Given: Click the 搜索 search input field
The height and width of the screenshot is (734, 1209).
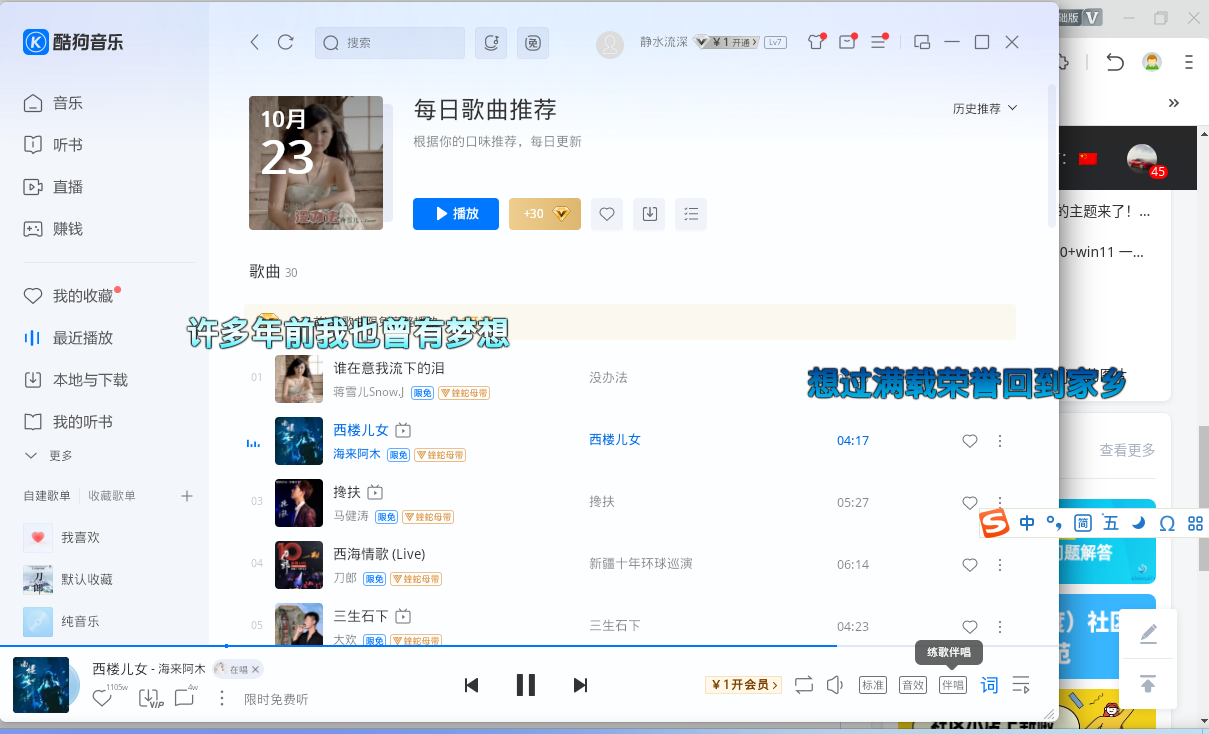Looking at the screenshot, I should point(390,43).
